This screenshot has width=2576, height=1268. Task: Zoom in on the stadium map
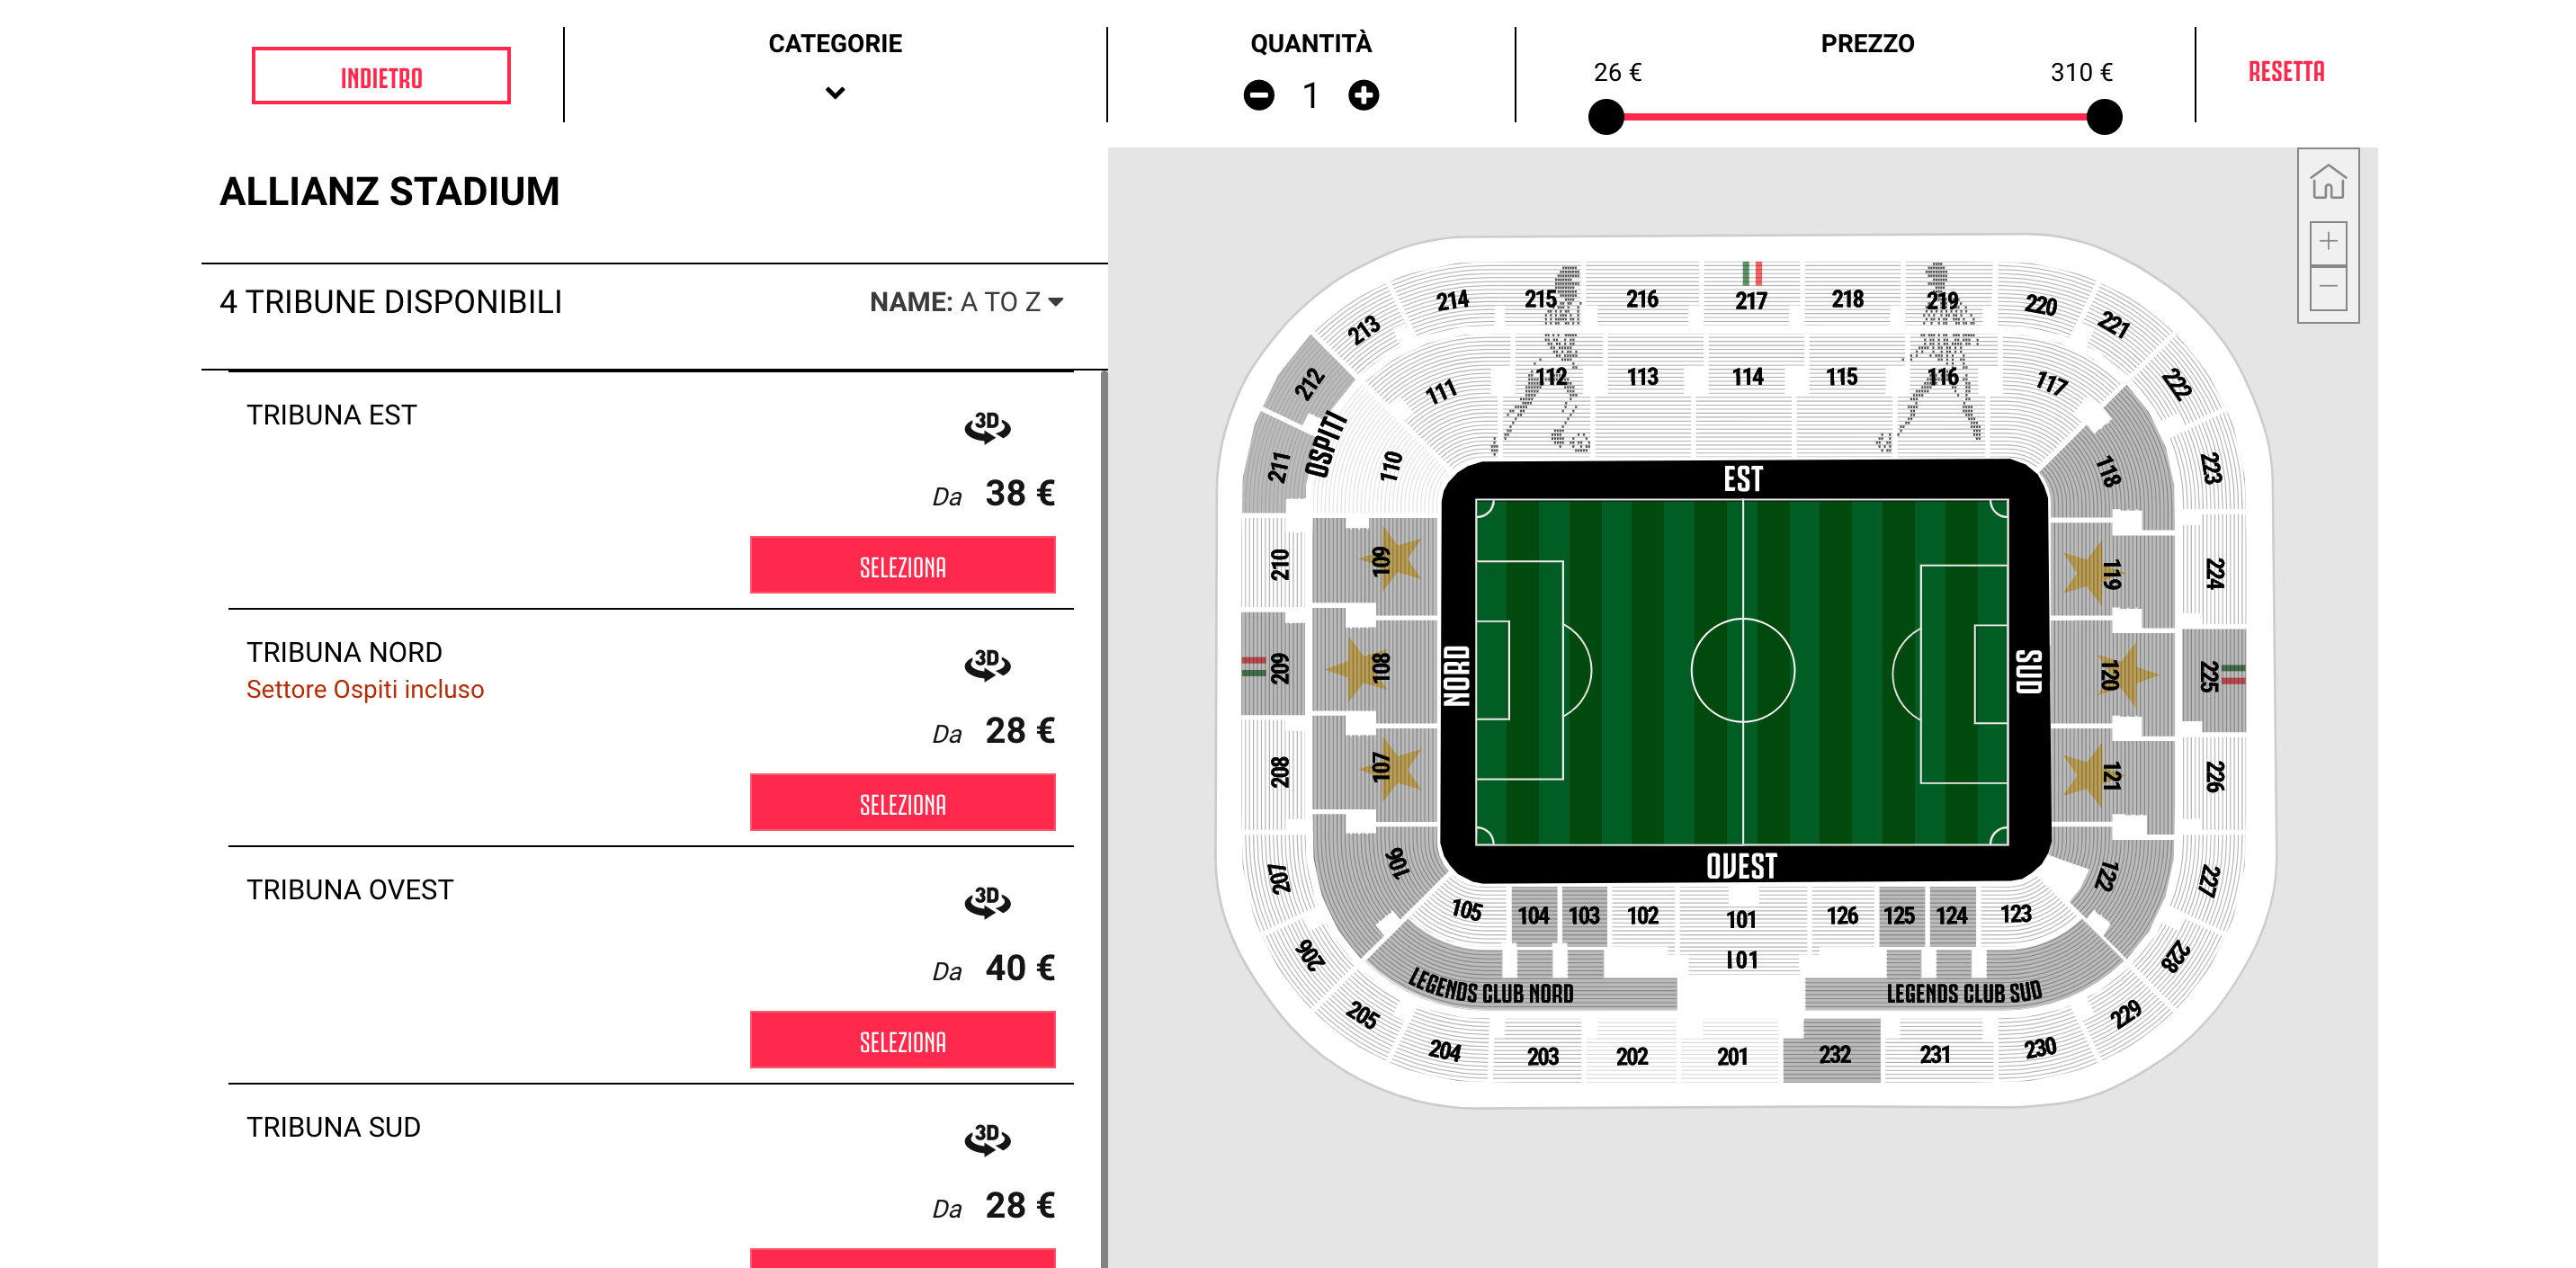[2328, 242]
